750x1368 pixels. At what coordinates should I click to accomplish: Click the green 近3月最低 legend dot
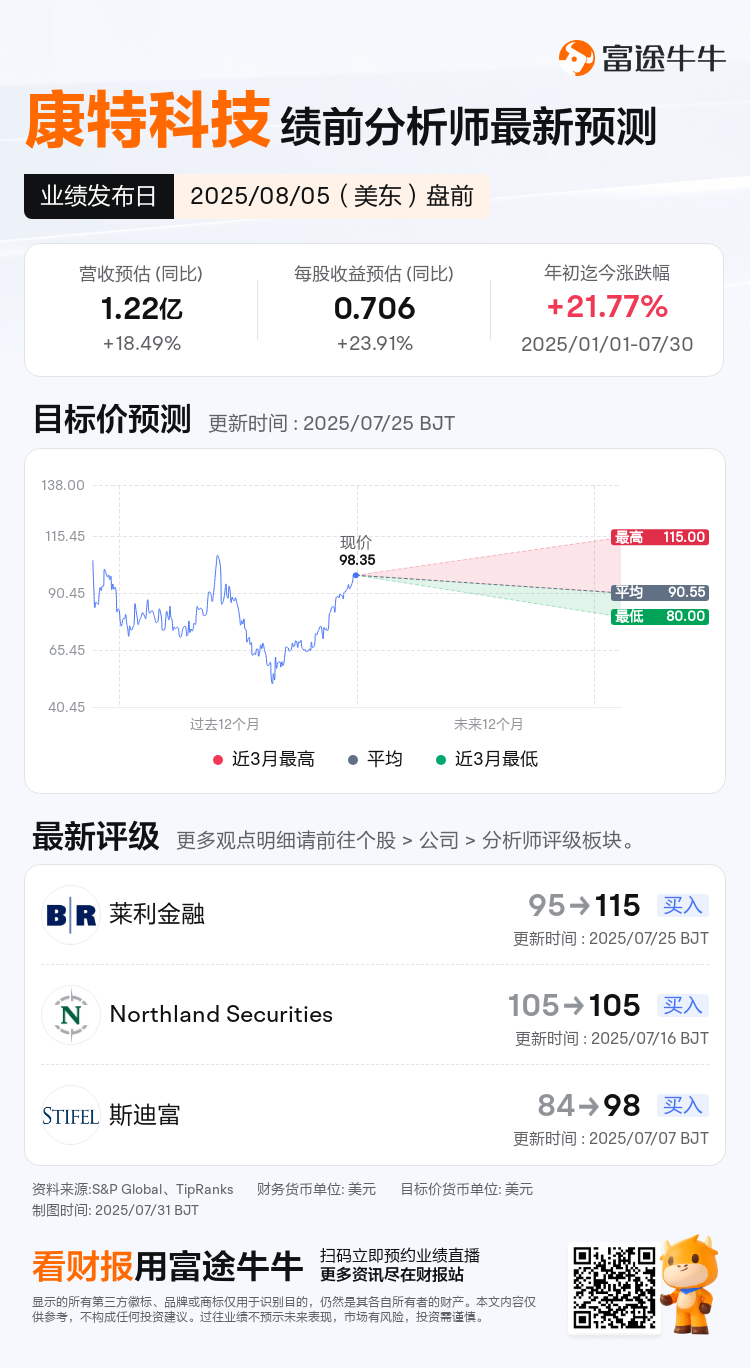[x=440, y=760]
